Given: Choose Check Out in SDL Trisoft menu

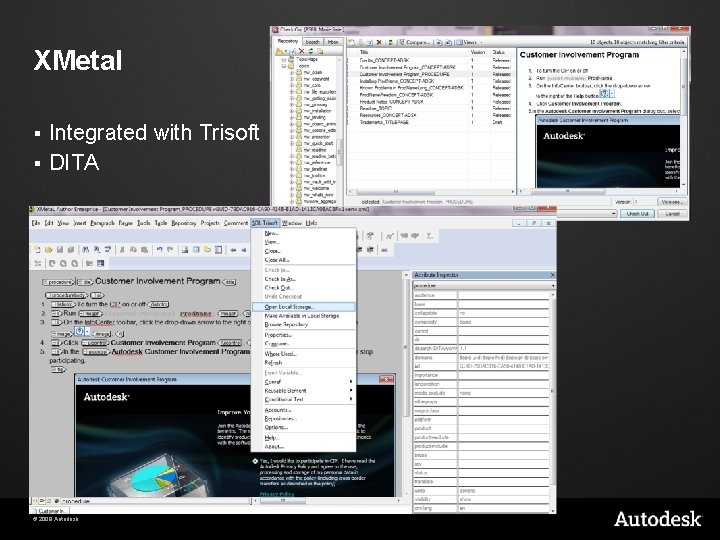Looking at the screenshot, I should click(304, 287).
